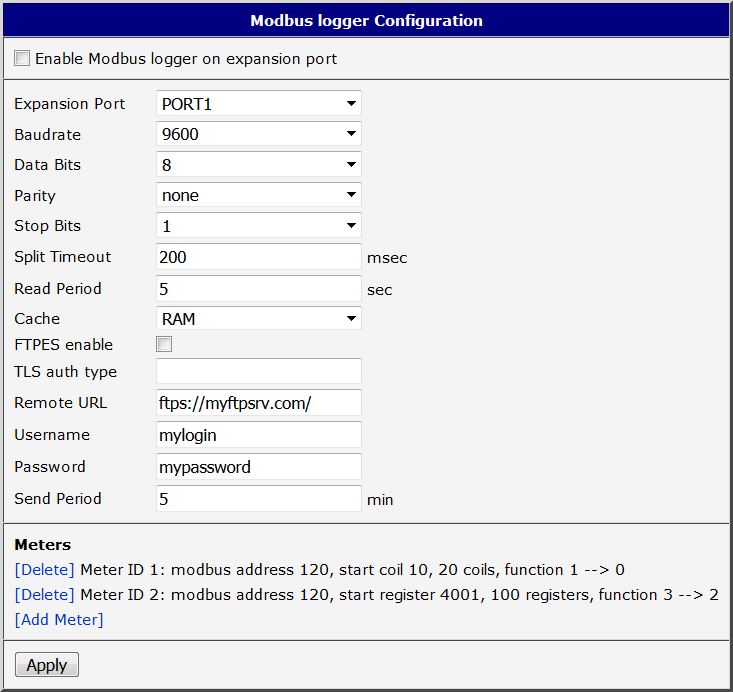Delete Meter ID 2 entry
The image size is (733, 692).
(x=44, y=595)
